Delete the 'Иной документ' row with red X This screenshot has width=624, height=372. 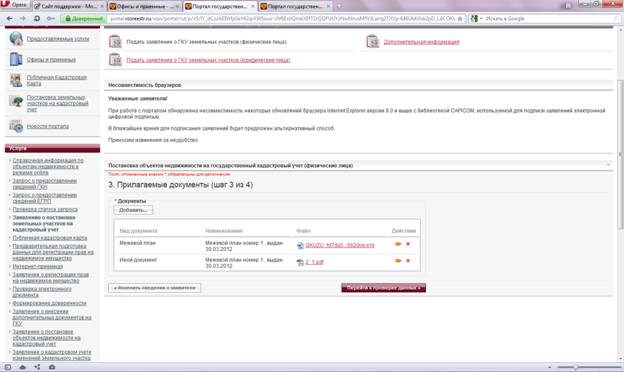(x=408, y=261)
